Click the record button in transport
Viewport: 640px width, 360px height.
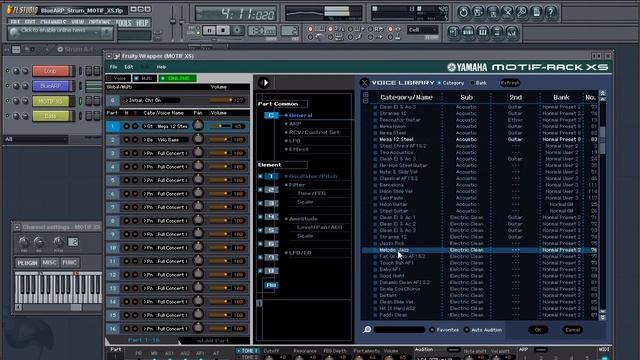[237, 30]
